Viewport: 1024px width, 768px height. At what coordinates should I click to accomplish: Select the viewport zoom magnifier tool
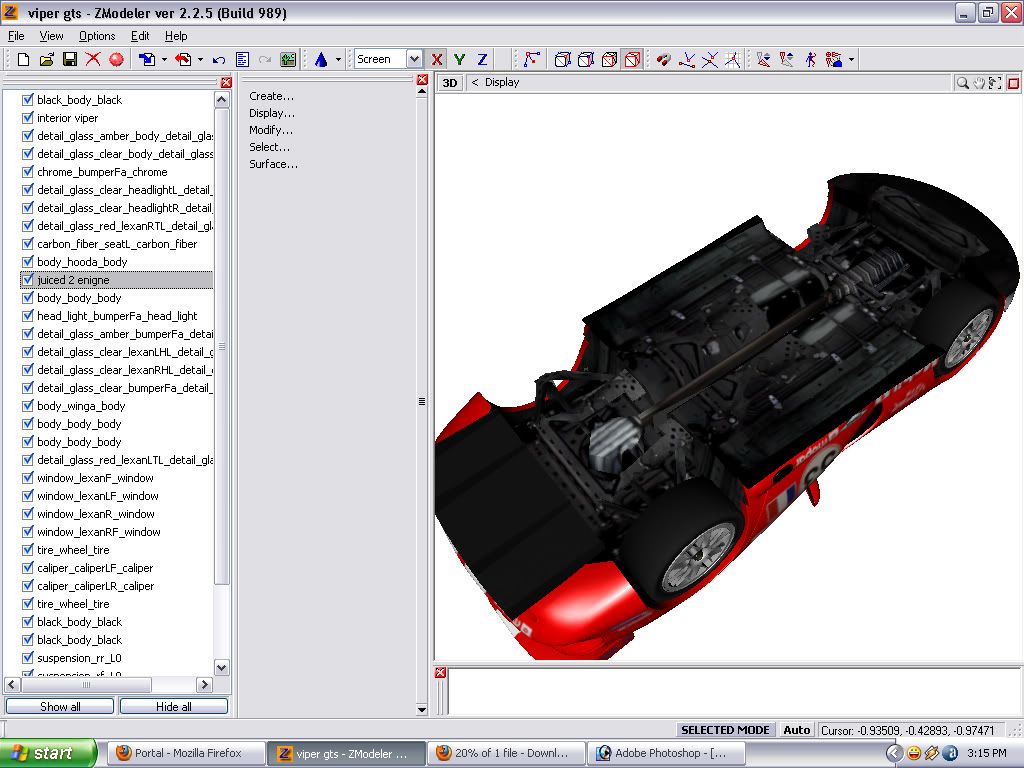tap(962, 83)
